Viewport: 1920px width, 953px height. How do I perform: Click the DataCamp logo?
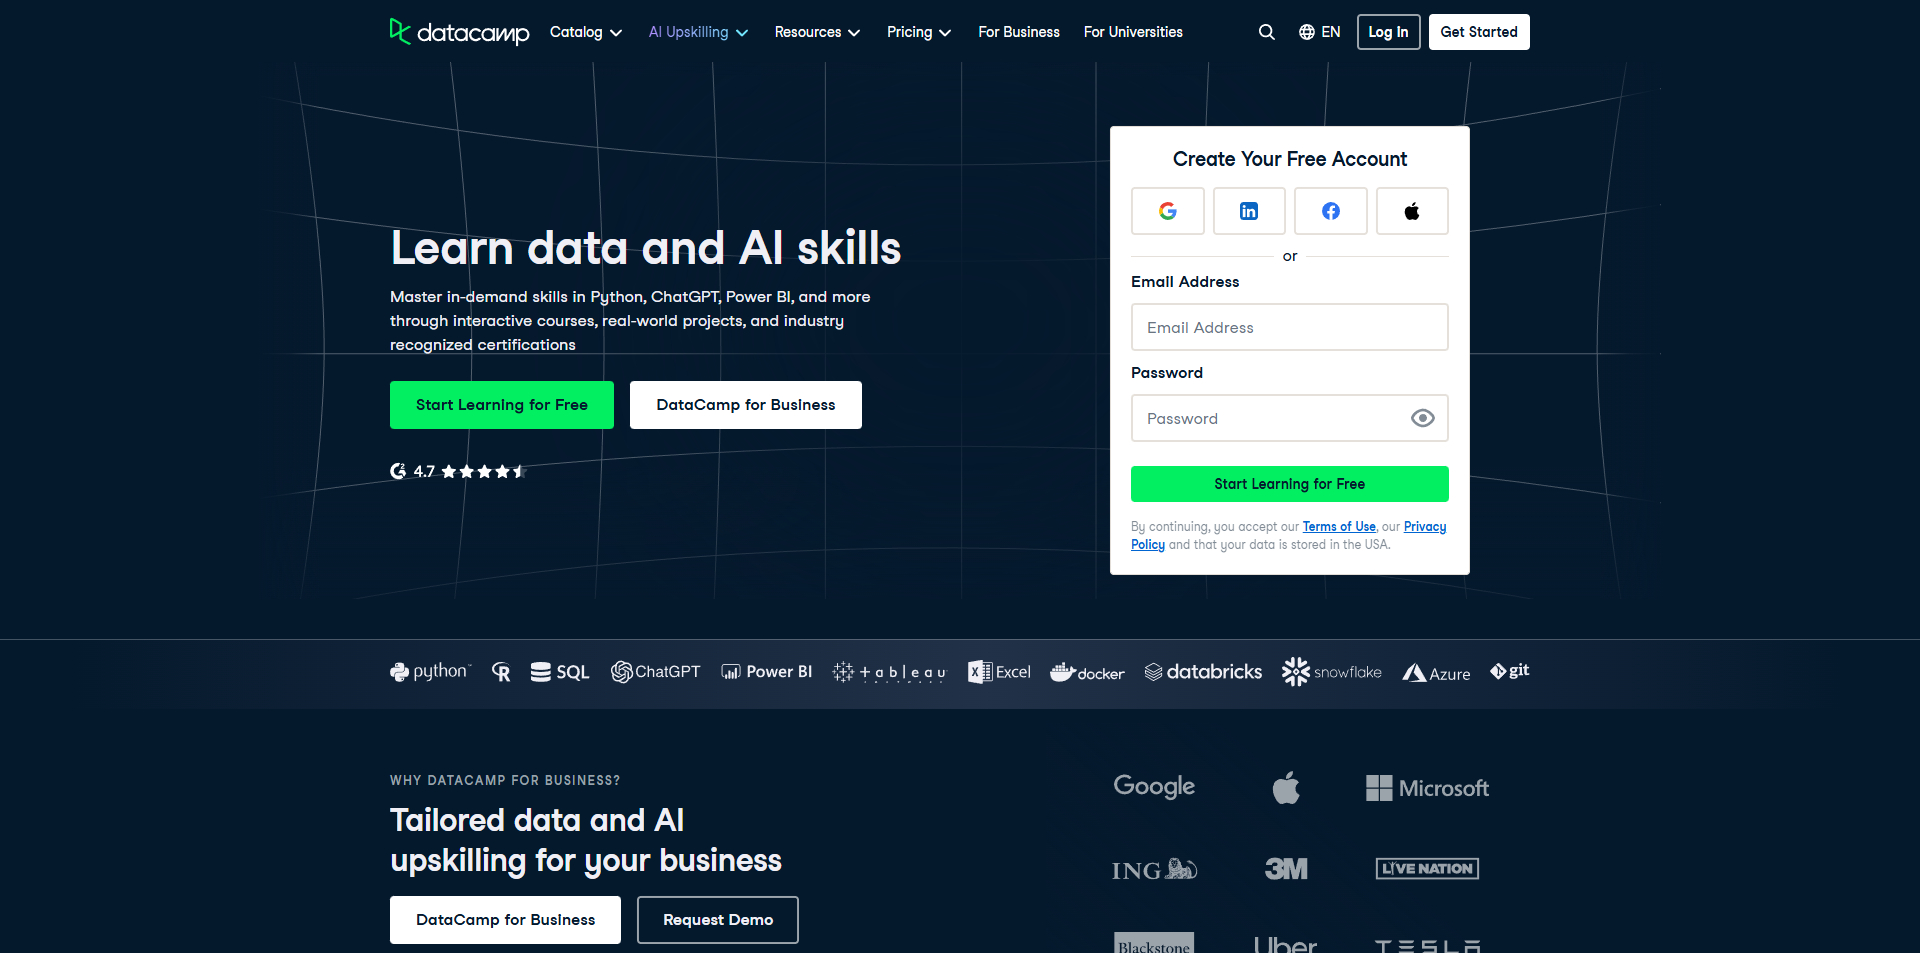point(459,31)
